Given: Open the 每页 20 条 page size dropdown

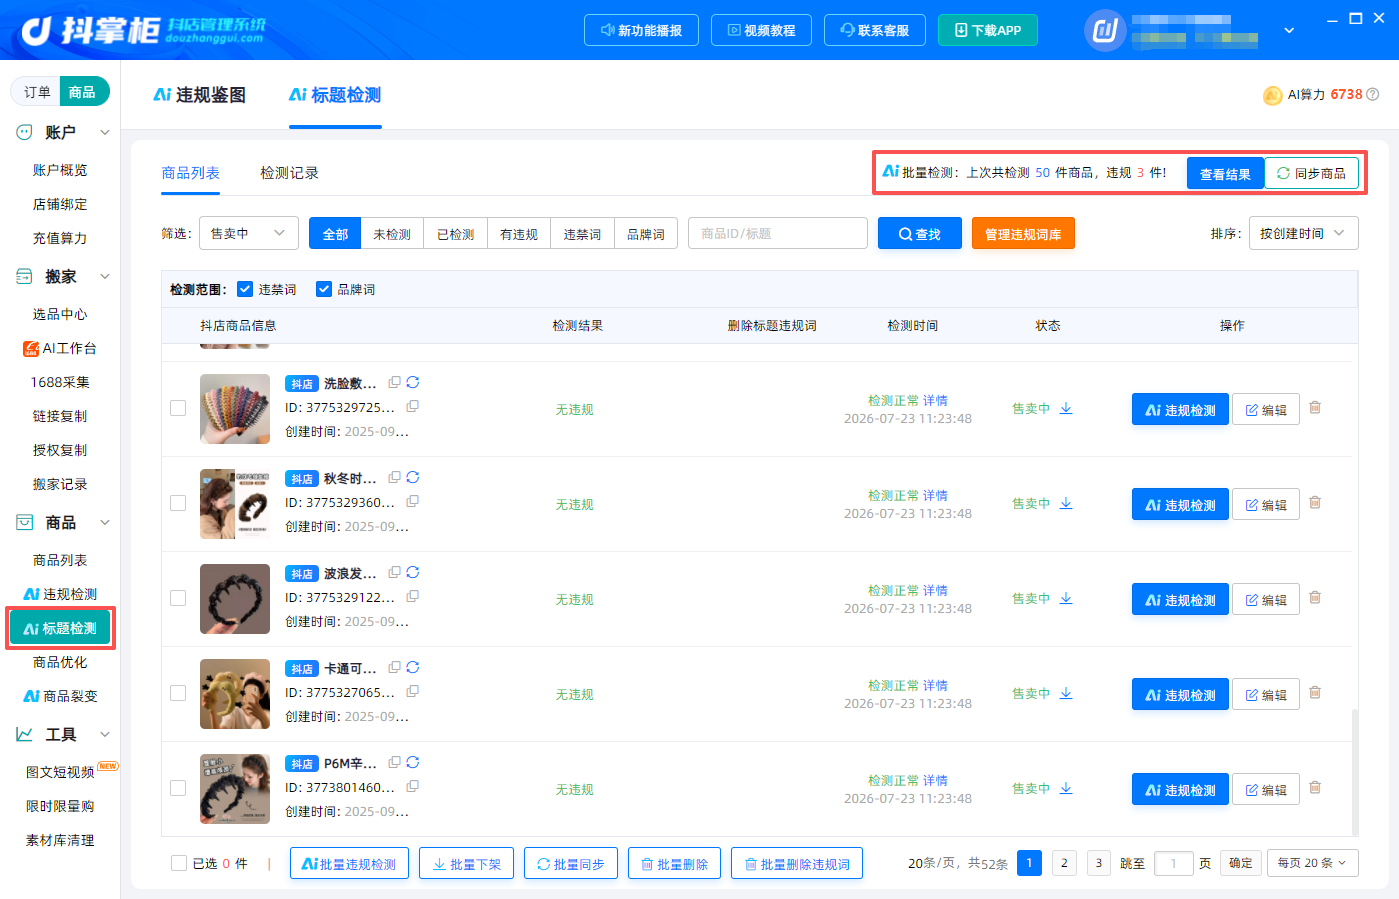Looking at the screenshot, I should tap(1313, 863).
